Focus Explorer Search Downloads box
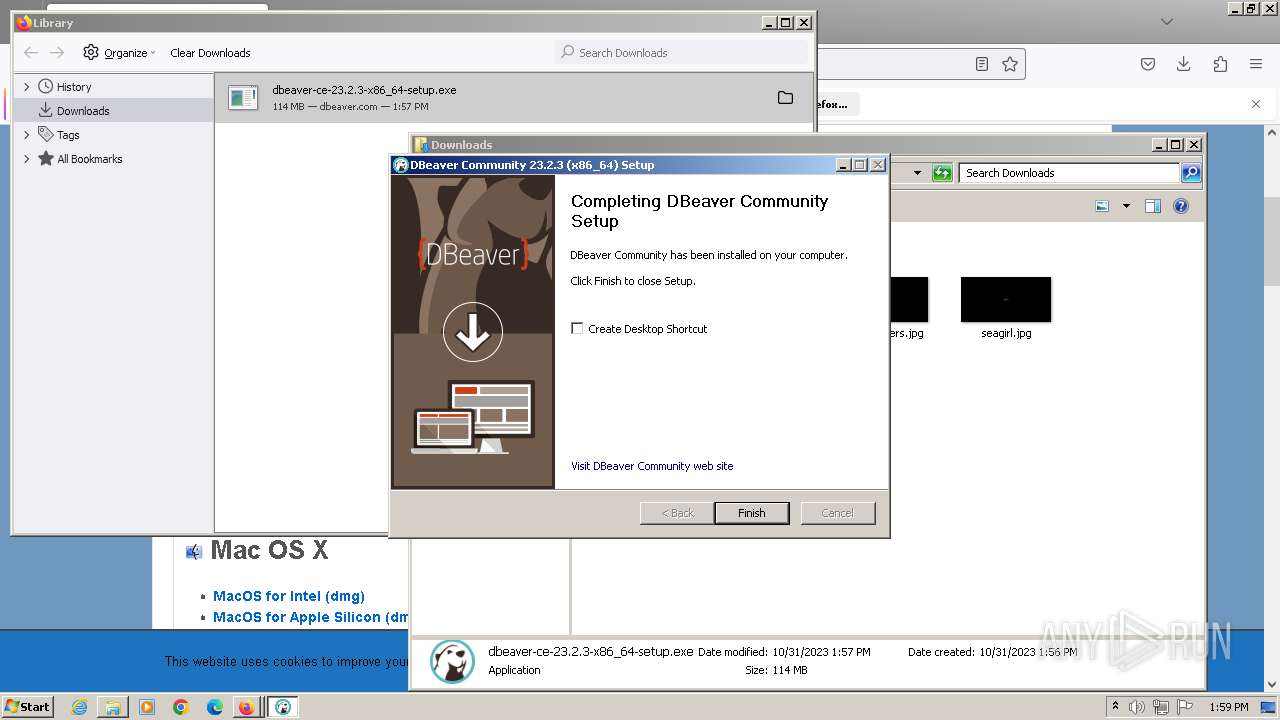1280x720 pixels. 1069,173
